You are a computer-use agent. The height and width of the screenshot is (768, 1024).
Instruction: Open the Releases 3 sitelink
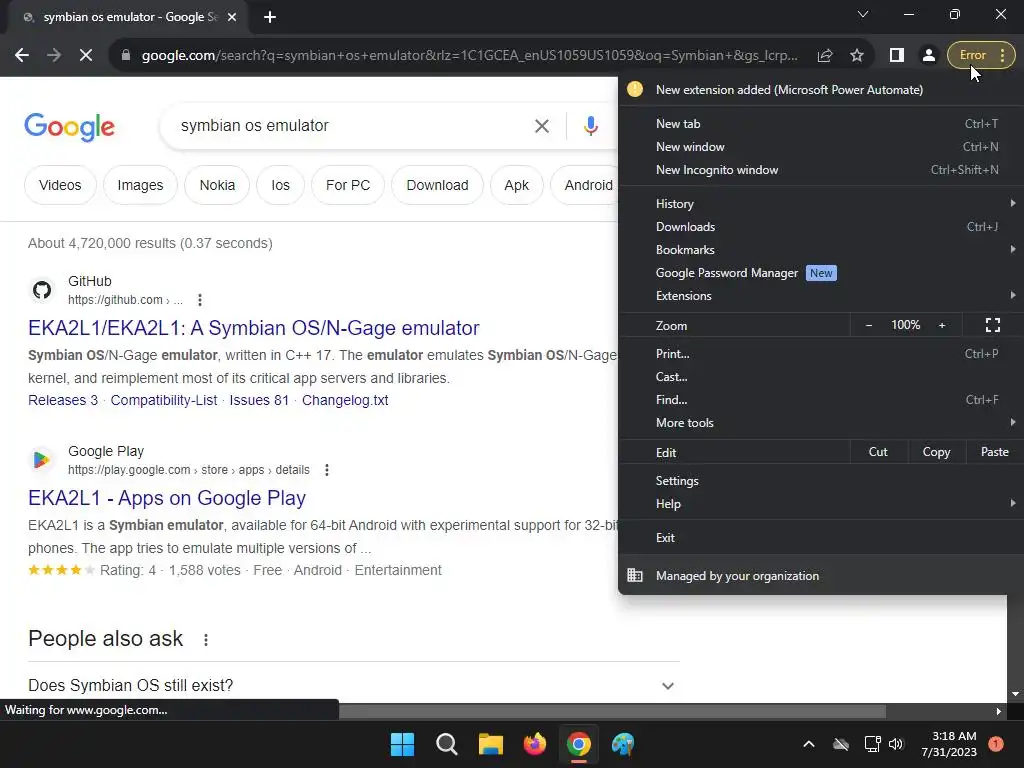63,400
